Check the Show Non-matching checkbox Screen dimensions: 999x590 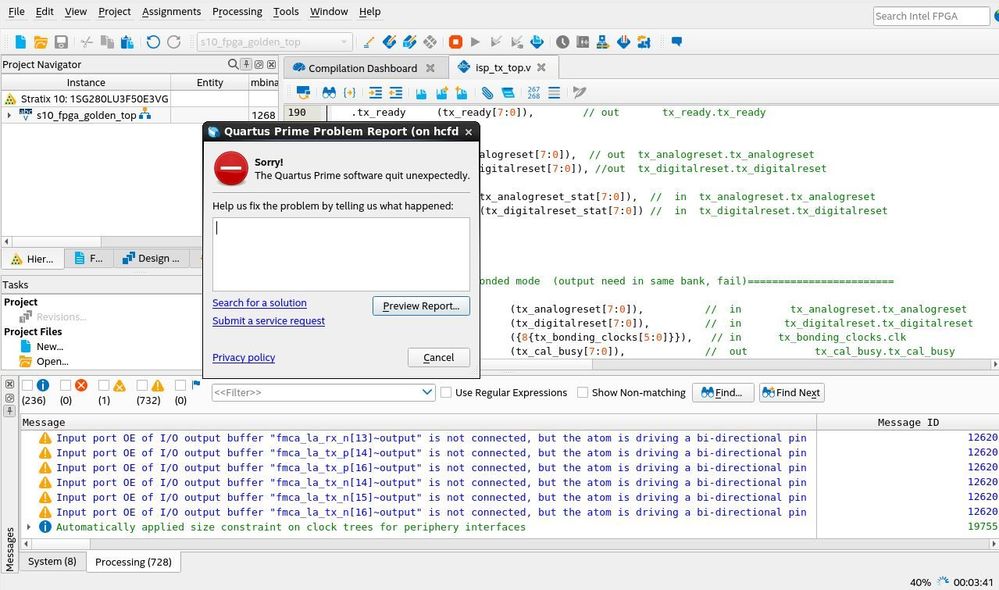tap(582, 393)
